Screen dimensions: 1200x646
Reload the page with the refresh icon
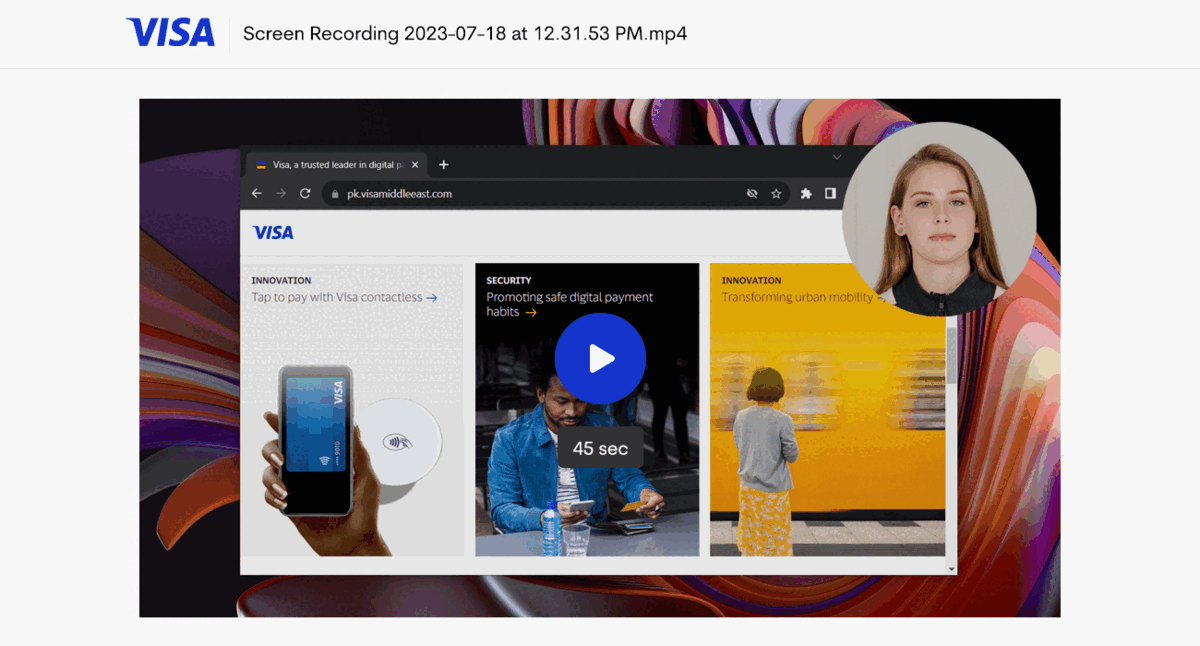click(x=304, y=193)
